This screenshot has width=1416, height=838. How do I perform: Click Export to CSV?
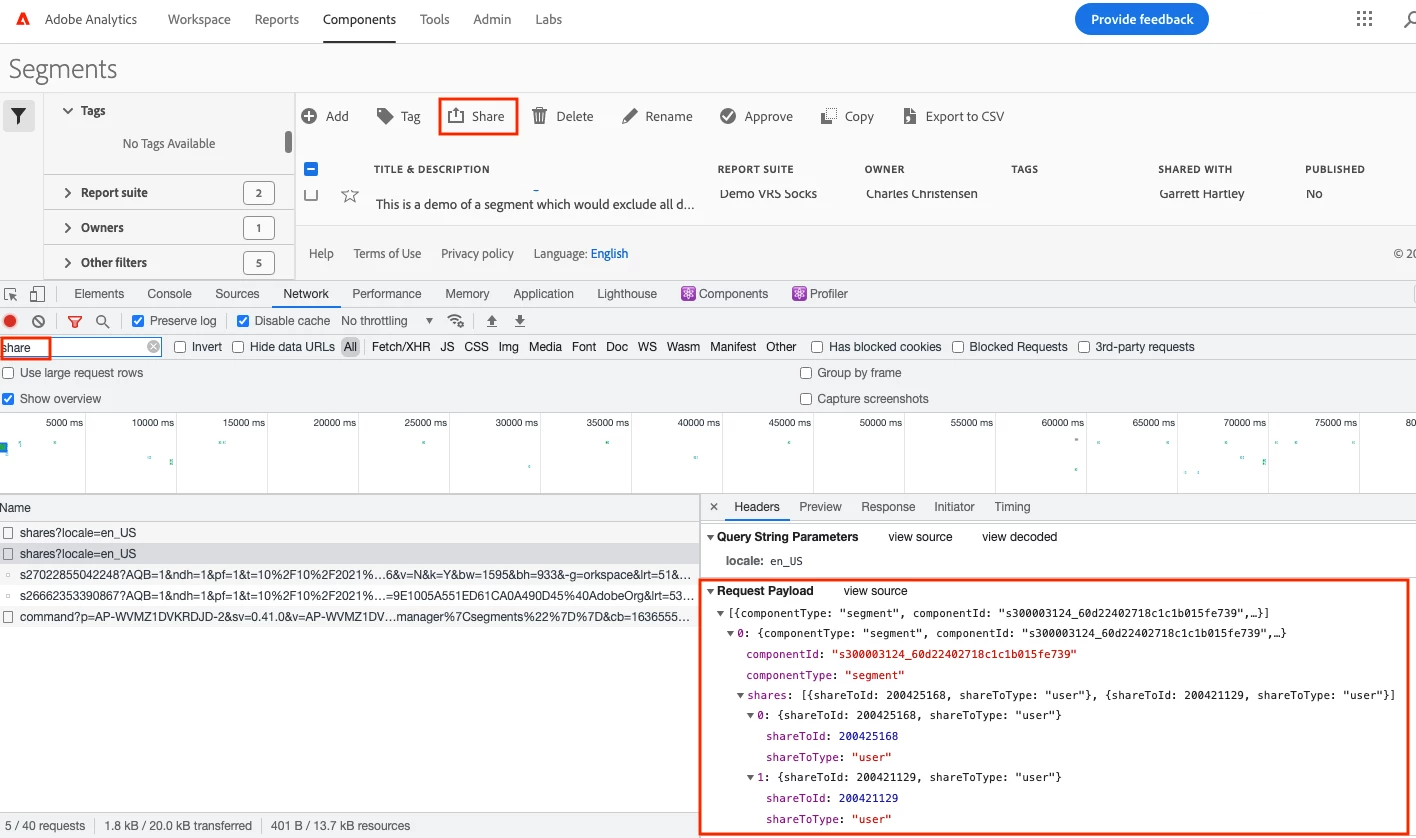(953, 116)
